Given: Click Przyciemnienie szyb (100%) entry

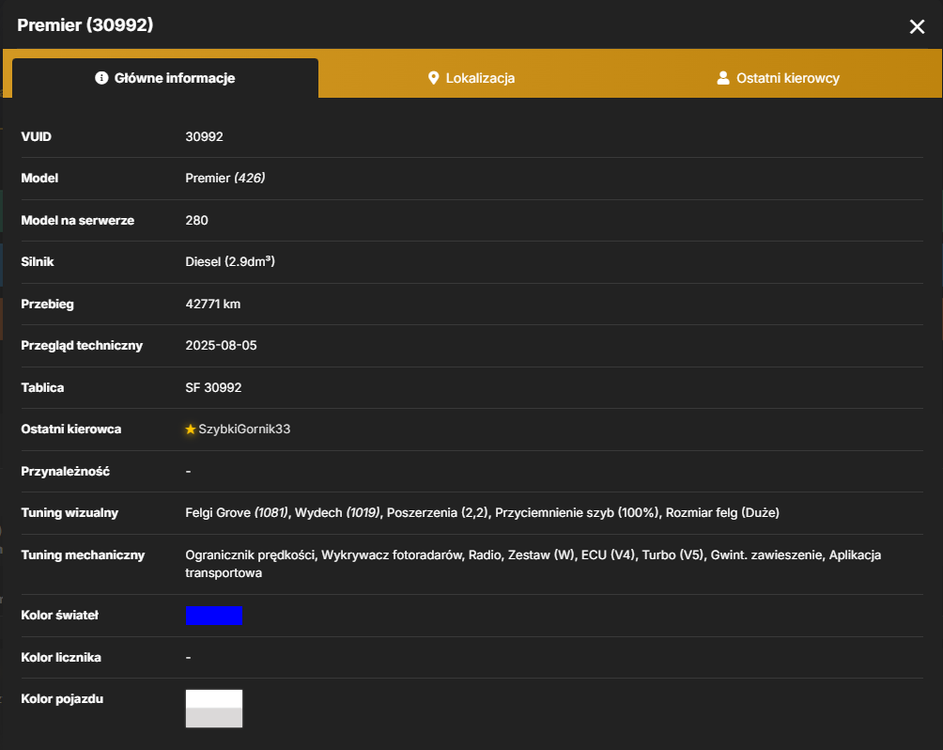Looking at the screenshot, I should [577, 512].
